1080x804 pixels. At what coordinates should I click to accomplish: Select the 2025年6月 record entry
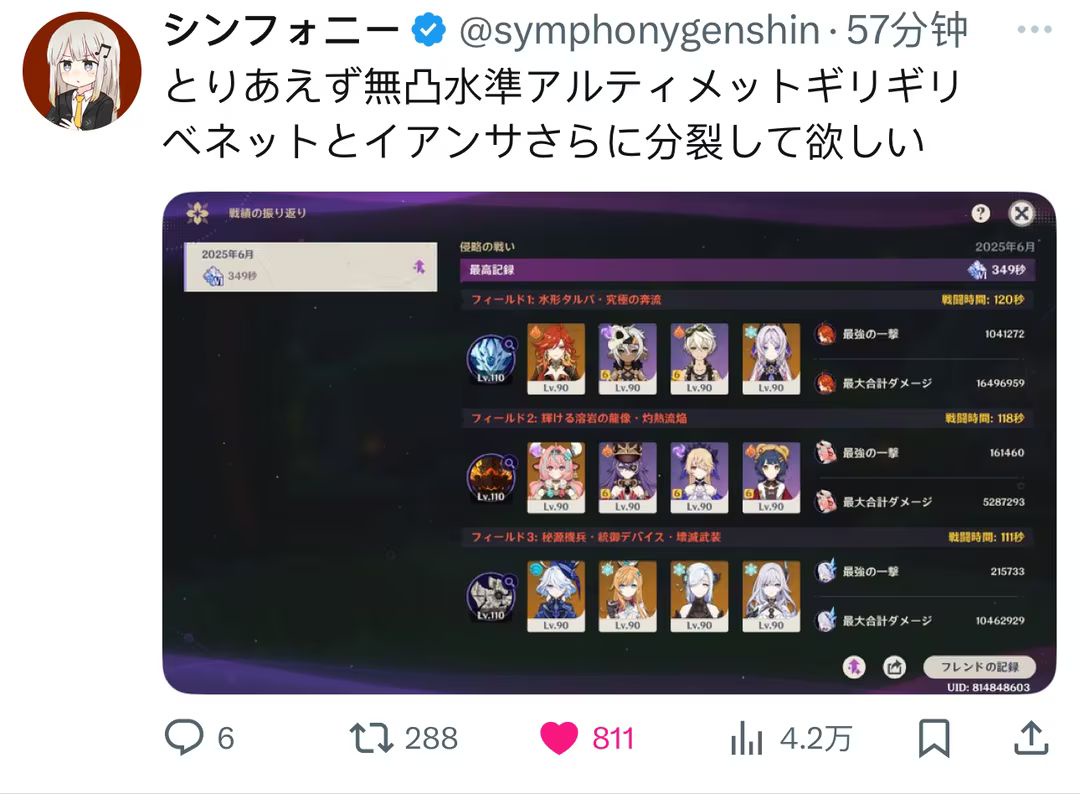311,267
